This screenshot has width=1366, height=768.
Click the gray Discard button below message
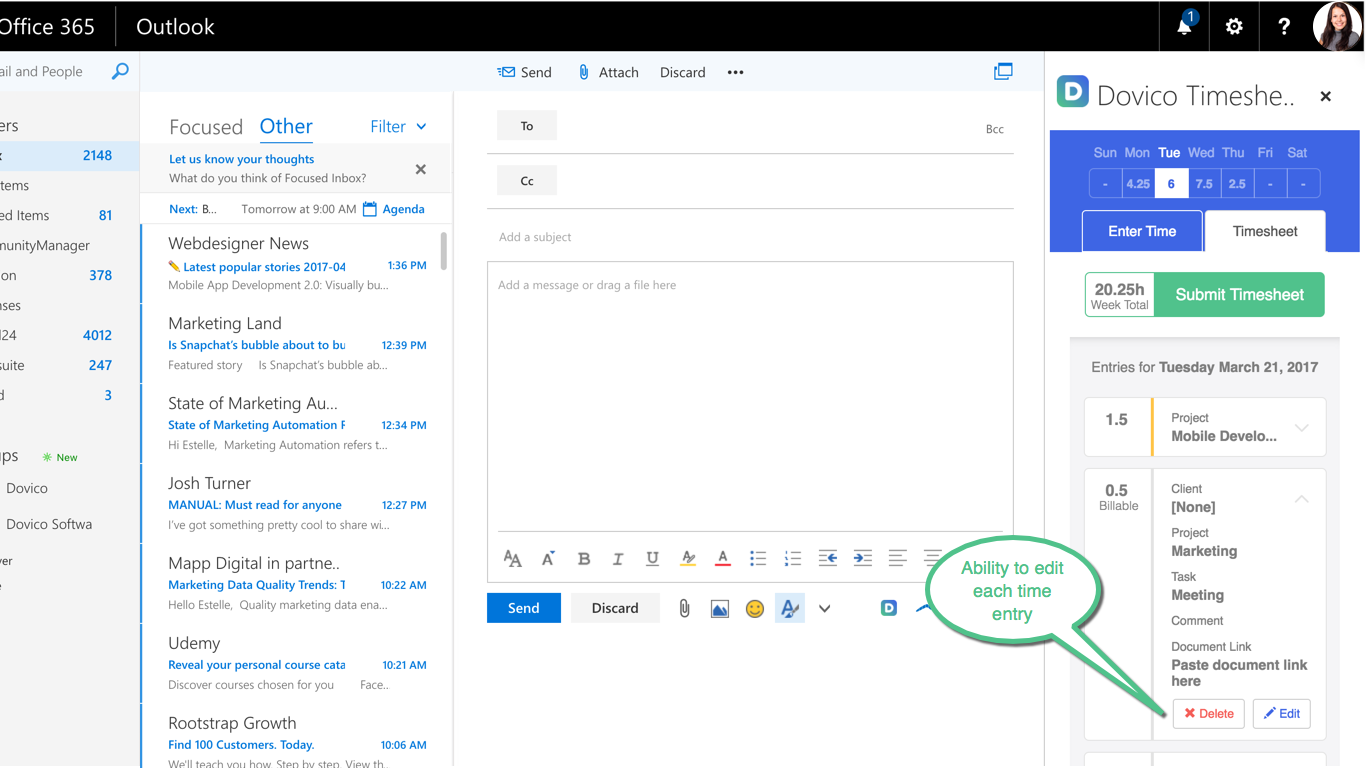615,608
